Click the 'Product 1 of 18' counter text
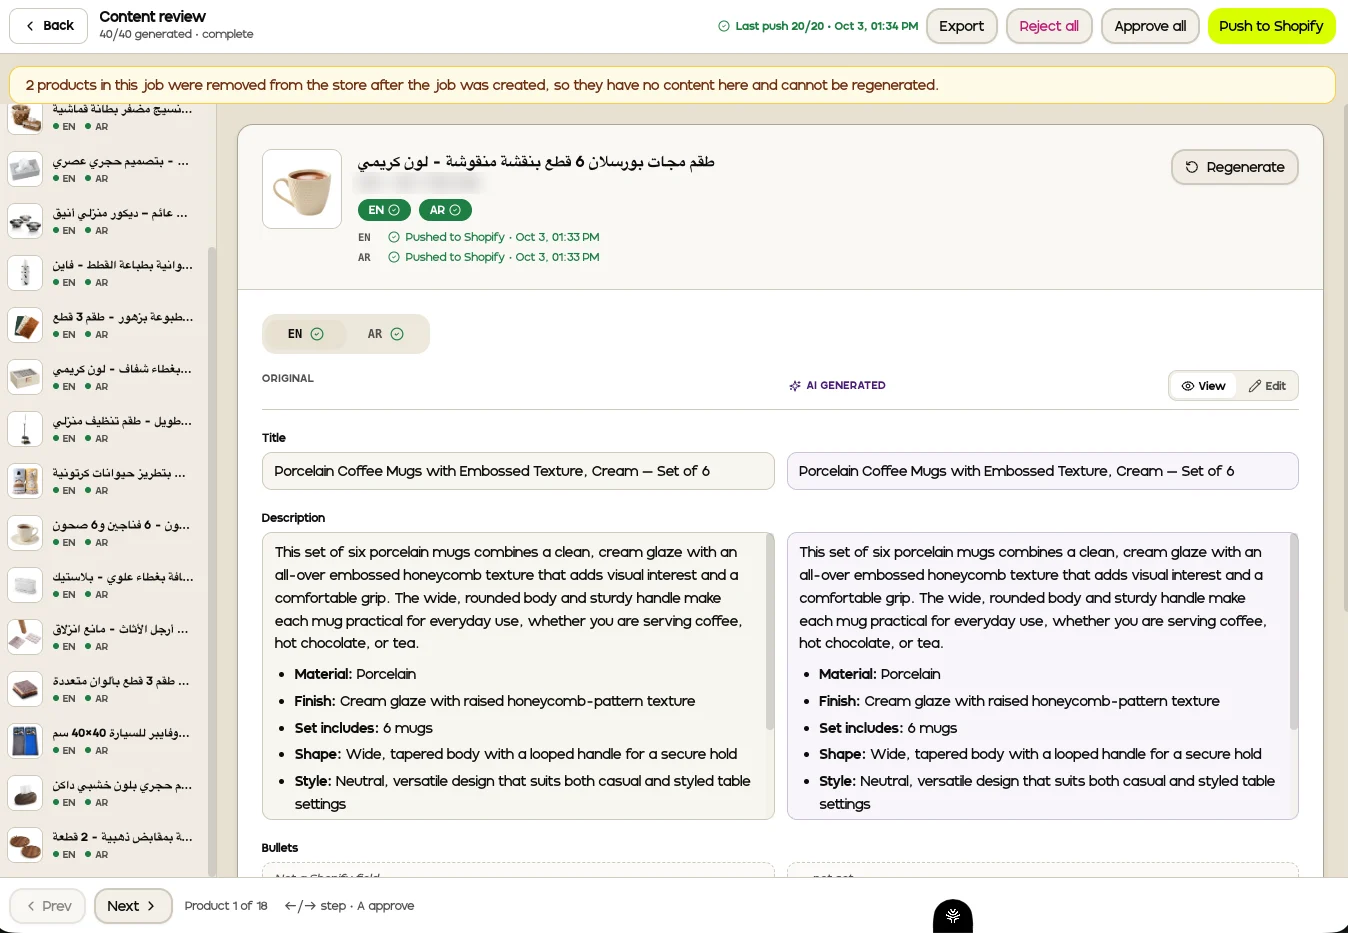1348x933 pixels. tap(226, 906)
